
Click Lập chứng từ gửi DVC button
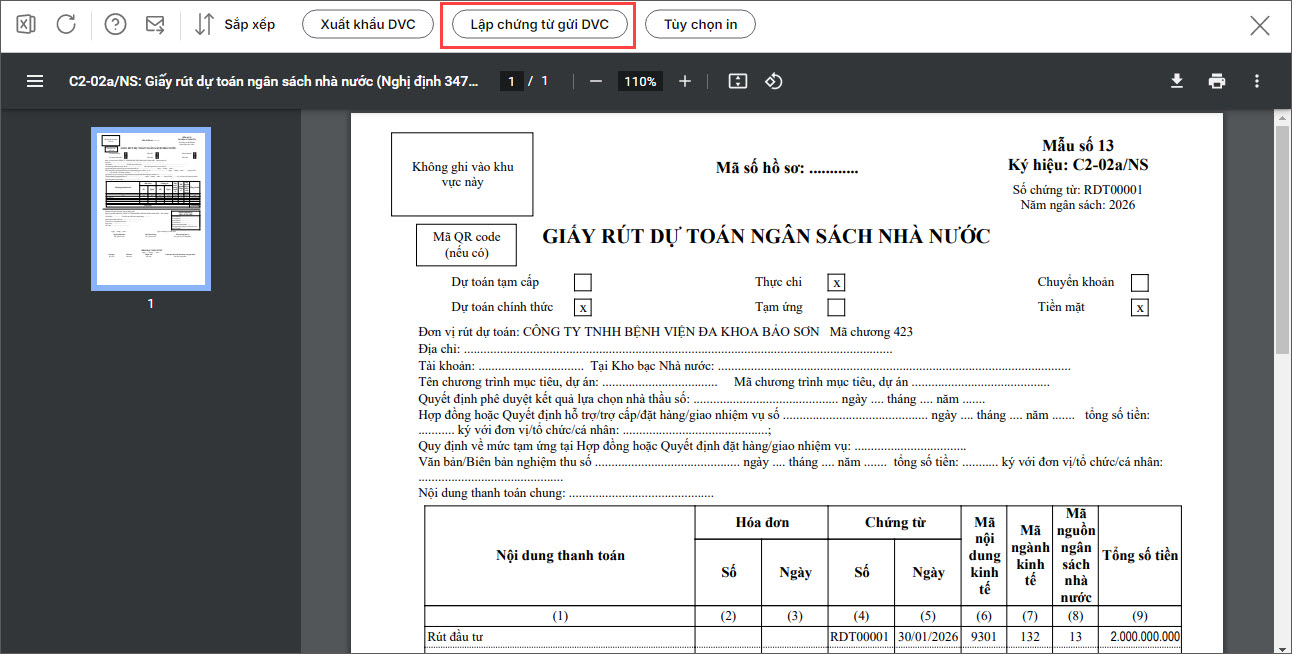click(539, 24)
